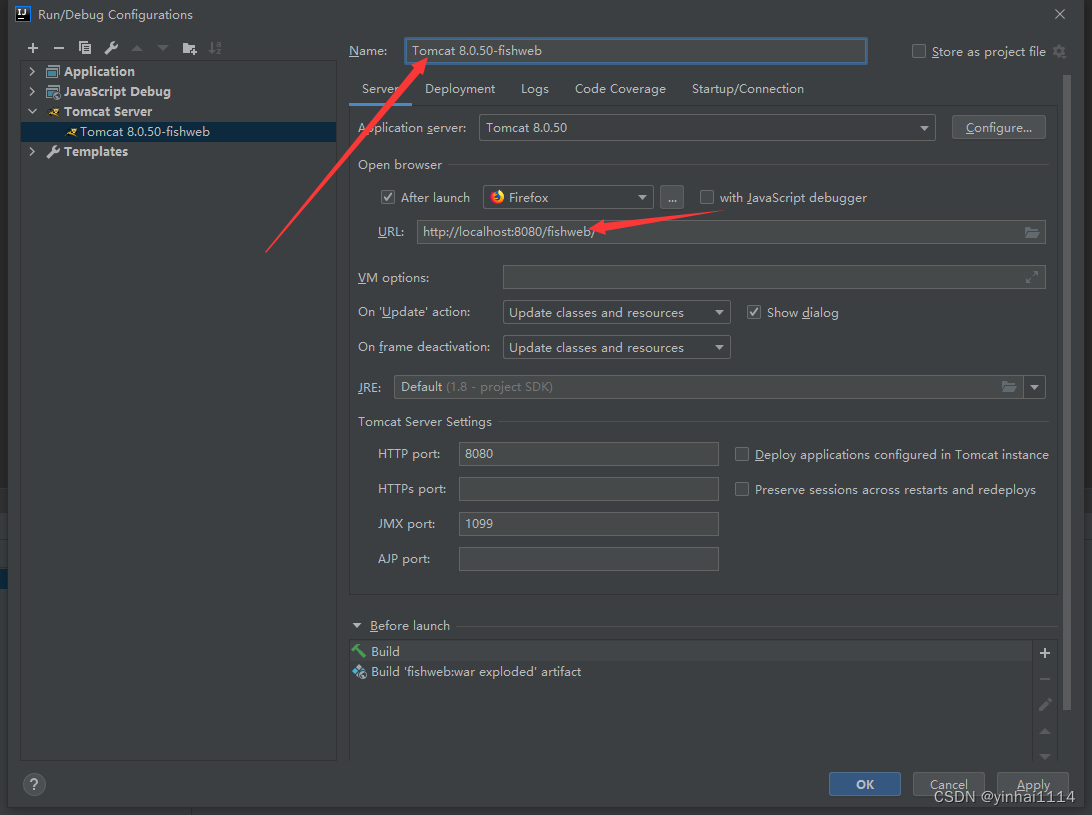Click the HTTP port field
The height and width of the screenshot is (815, 1092).
tap(588, 454)
